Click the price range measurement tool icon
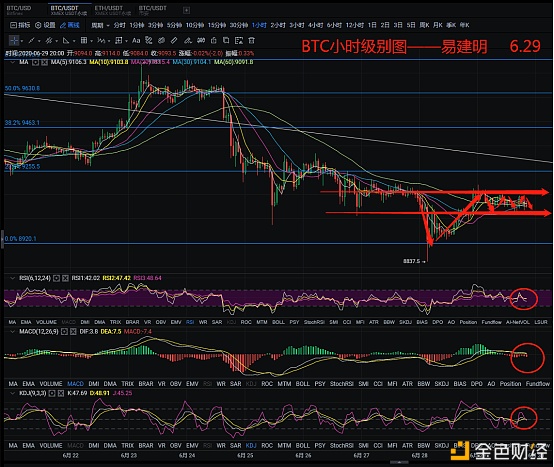 [149, 40]
